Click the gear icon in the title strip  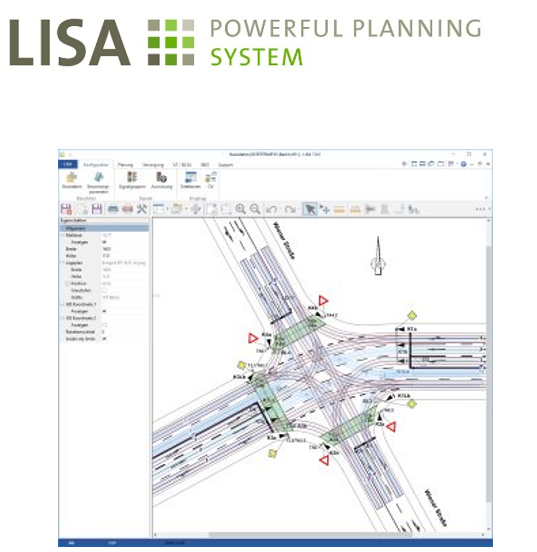[404, 164]
